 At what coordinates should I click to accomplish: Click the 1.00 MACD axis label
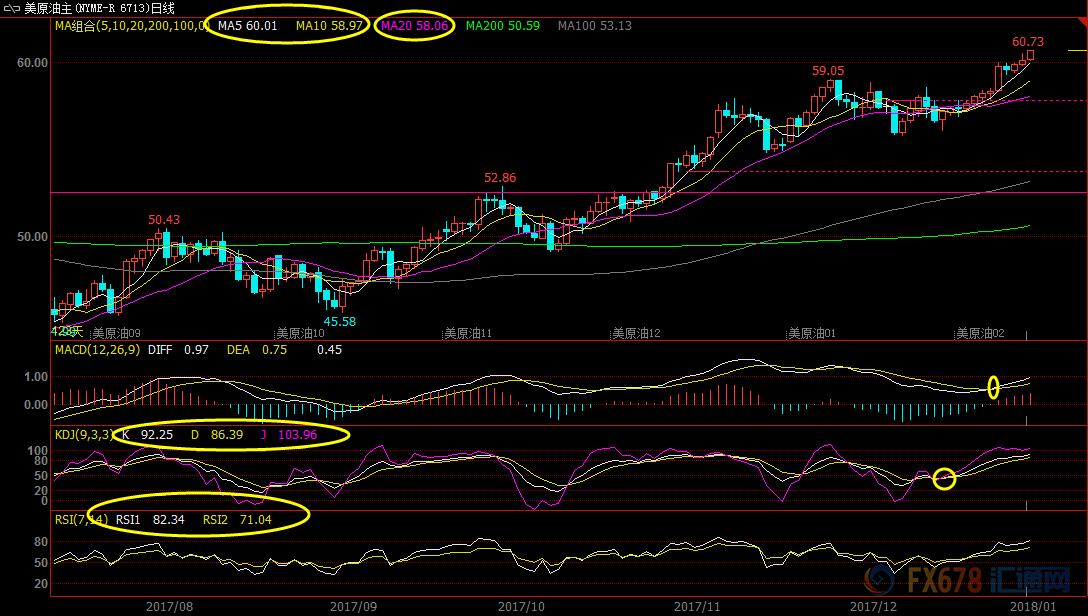pyautogui.click(x=36, y=377)
